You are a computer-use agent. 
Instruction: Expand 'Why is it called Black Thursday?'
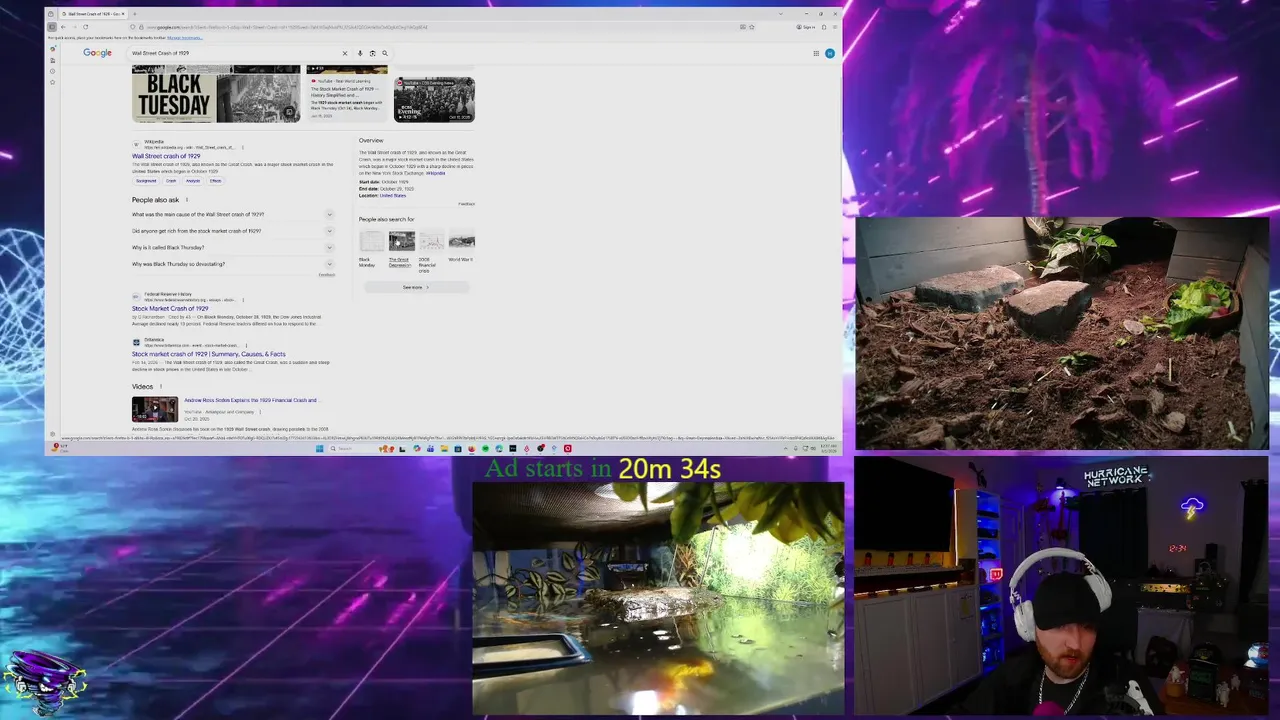click(x=232, y=247)
